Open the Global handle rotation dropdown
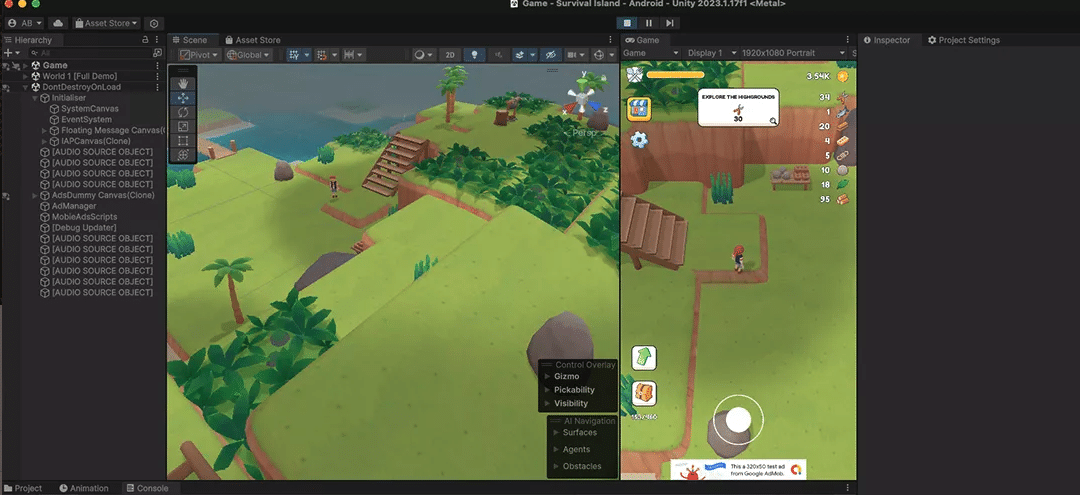 coord(249,55)
